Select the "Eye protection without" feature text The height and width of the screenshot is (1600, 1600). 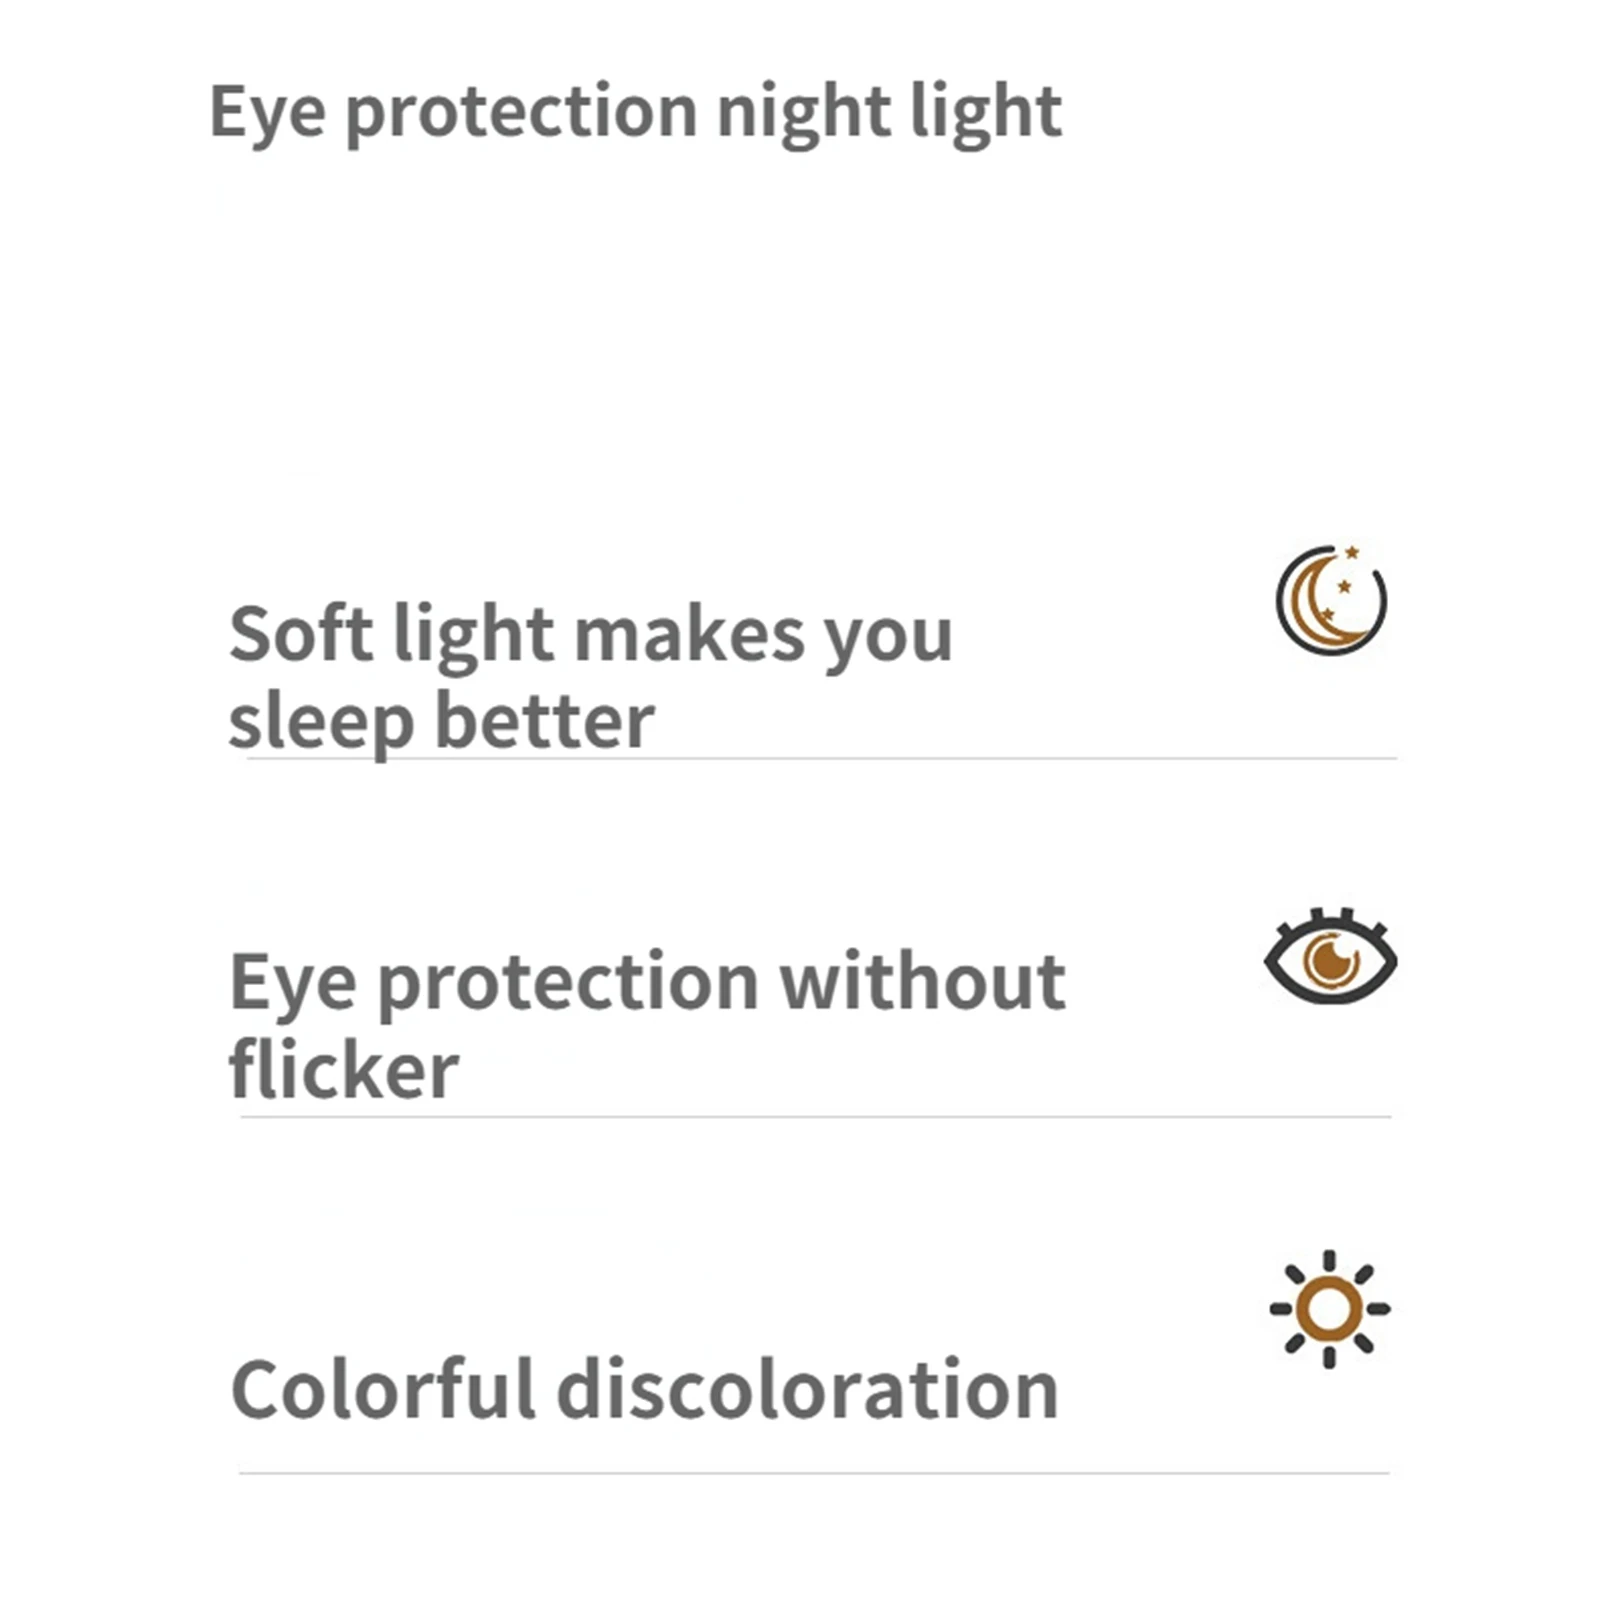click(x=647, y=983)
